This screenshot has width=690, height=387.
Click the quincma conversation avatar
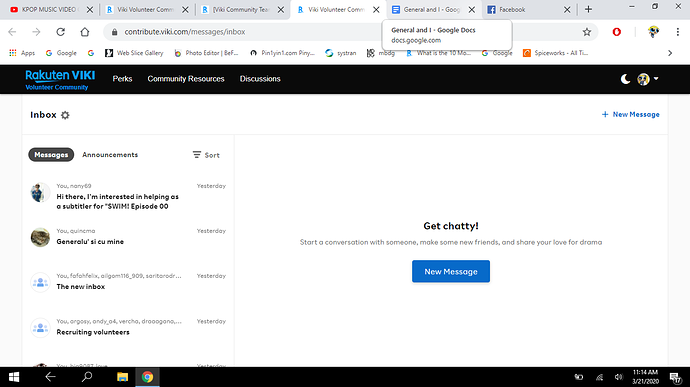pos(40,237)
